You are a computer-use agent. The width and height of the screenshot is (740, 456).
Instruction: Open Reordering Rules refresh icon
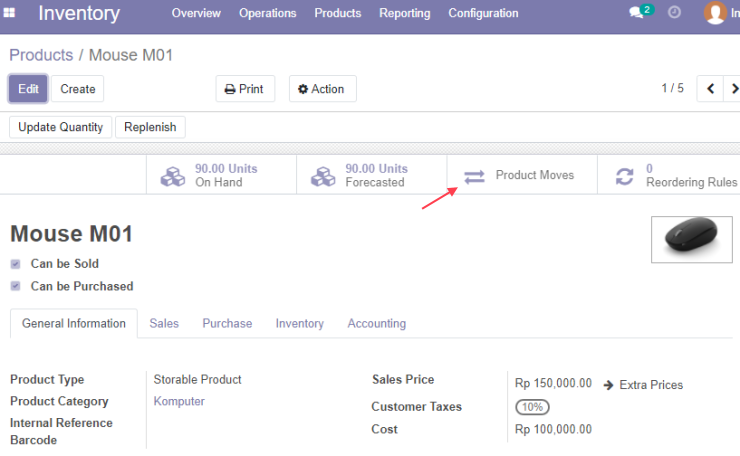624,177
